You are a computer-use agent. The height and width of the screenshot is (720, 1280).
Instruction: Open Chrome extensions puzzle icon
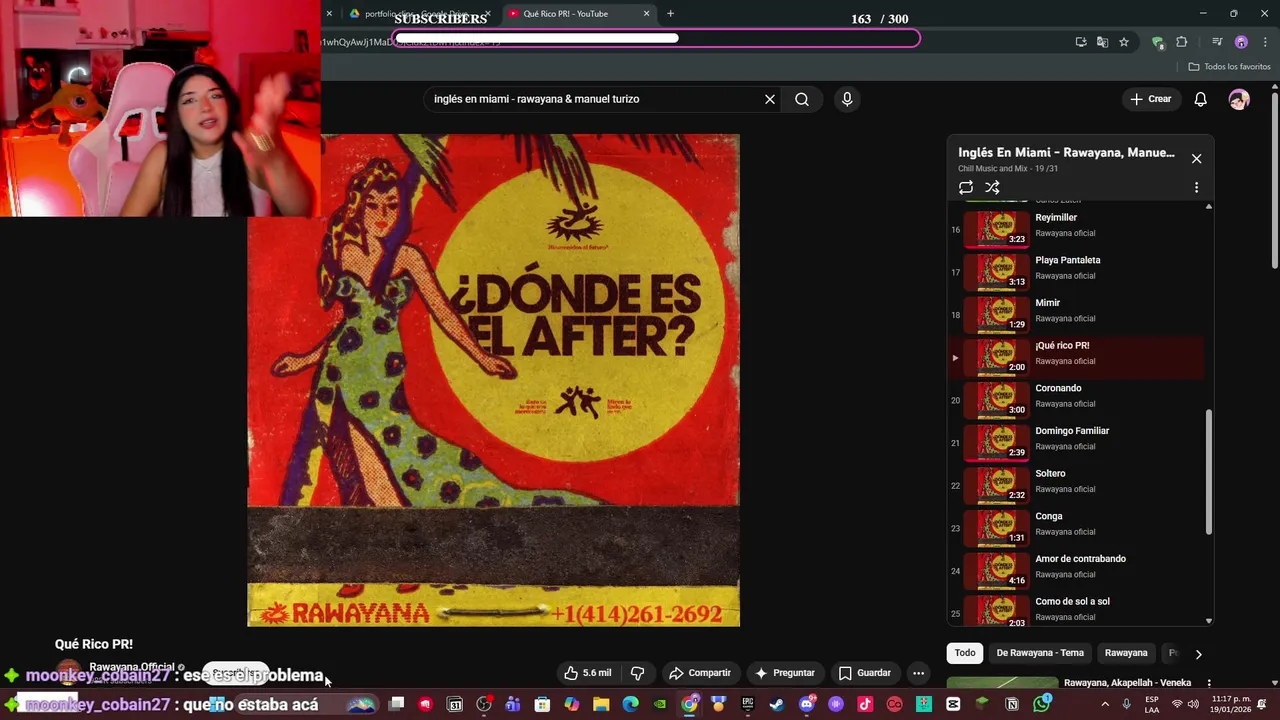coord(1182,42)
